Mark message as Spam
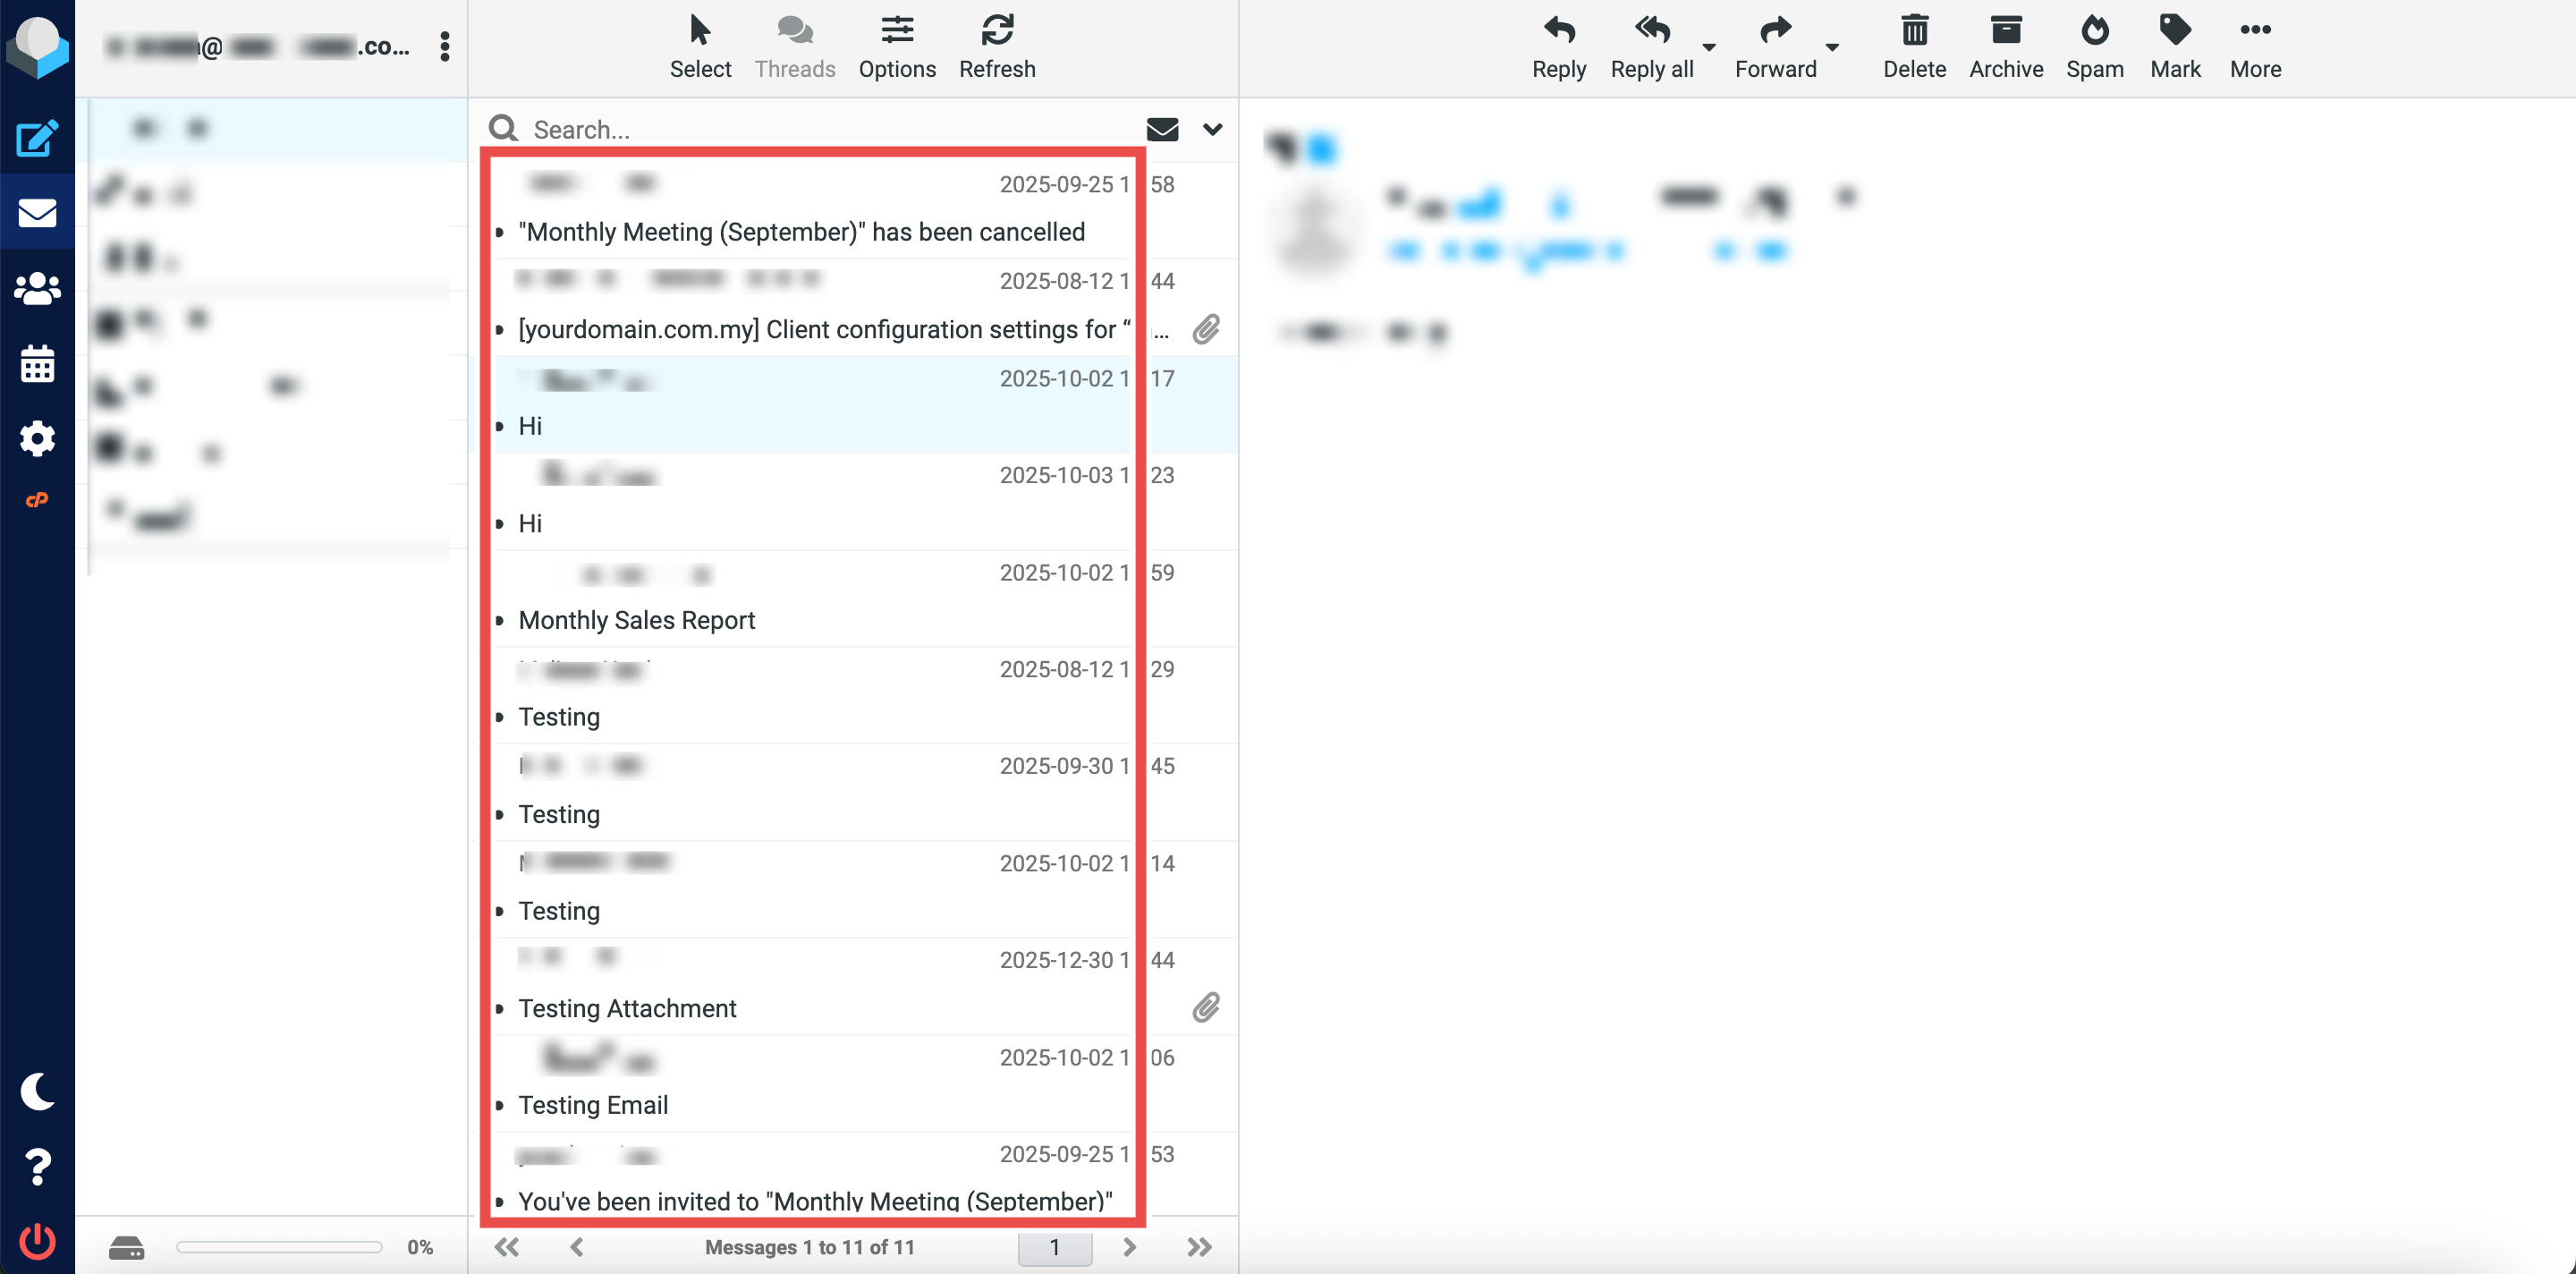Screen dimensions: 2576x1274 (2094, 45)
